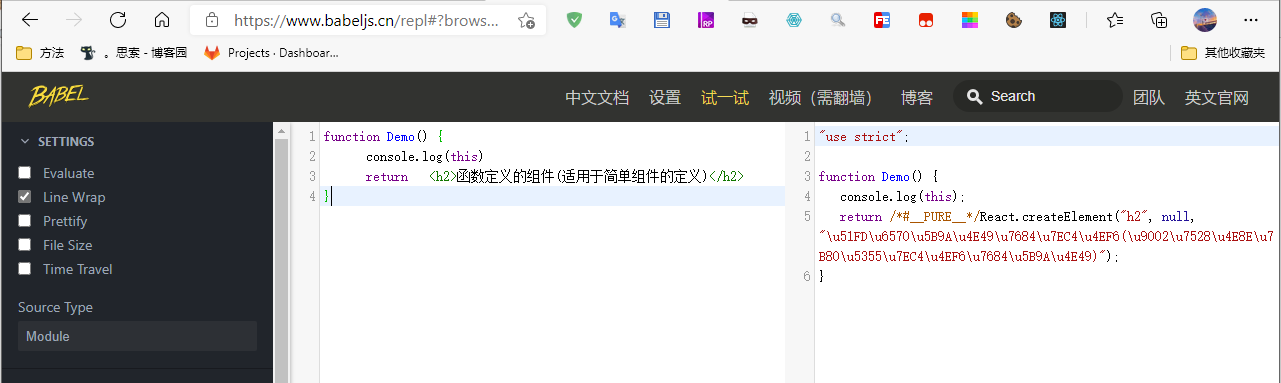
Task: Open the cookie extension
Action: click(x=1014, y=20)
